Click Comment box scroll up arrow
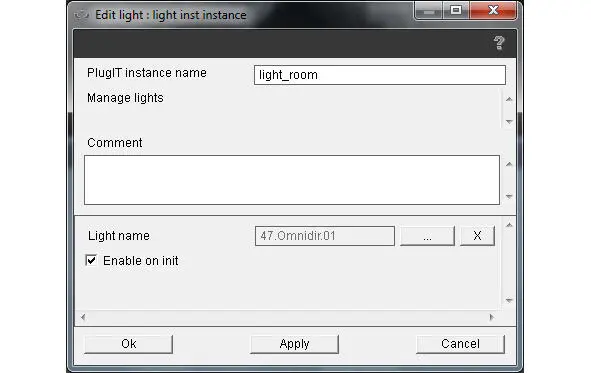The image size is (591, 373). [509, 164]
